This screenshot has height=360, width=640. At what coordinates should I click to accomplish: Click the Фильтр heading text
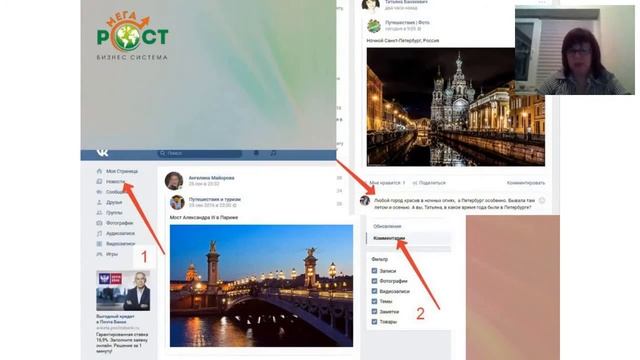click(380, 259)
